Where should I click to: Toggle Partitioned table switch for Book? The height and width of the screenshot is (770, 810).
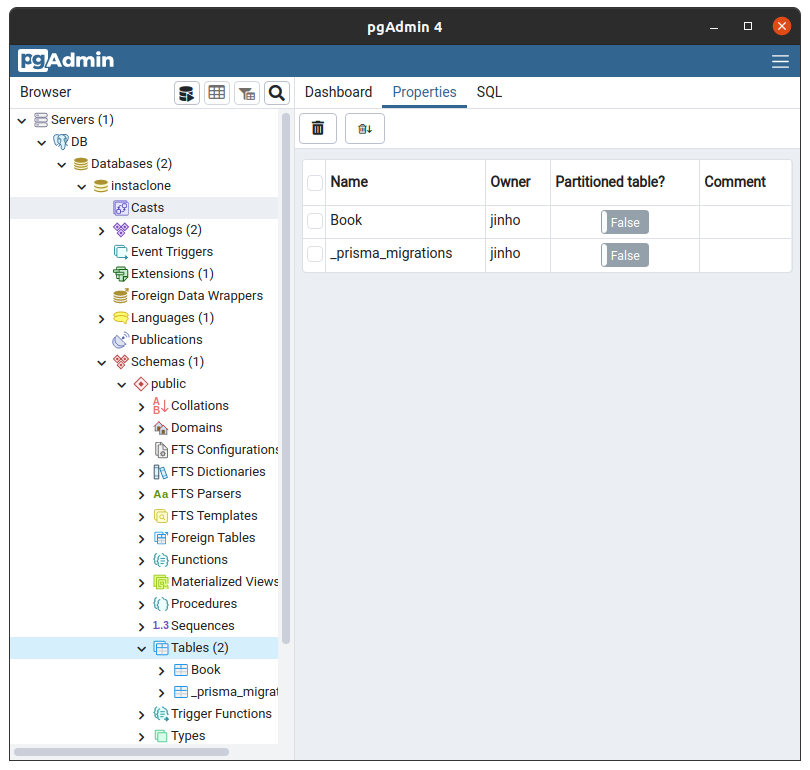pyautogui.click(x=625, y=222)
